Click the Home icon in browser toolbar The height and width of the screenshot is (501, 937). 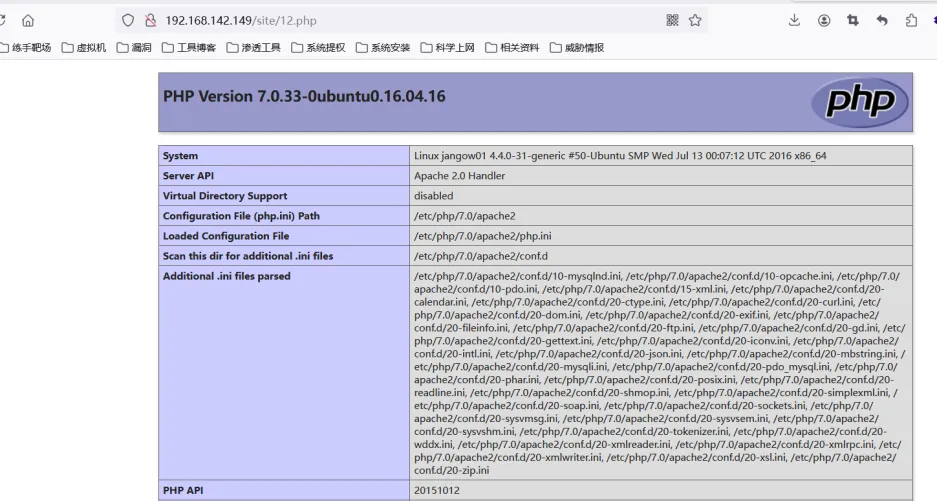click(x=27, y=21)
